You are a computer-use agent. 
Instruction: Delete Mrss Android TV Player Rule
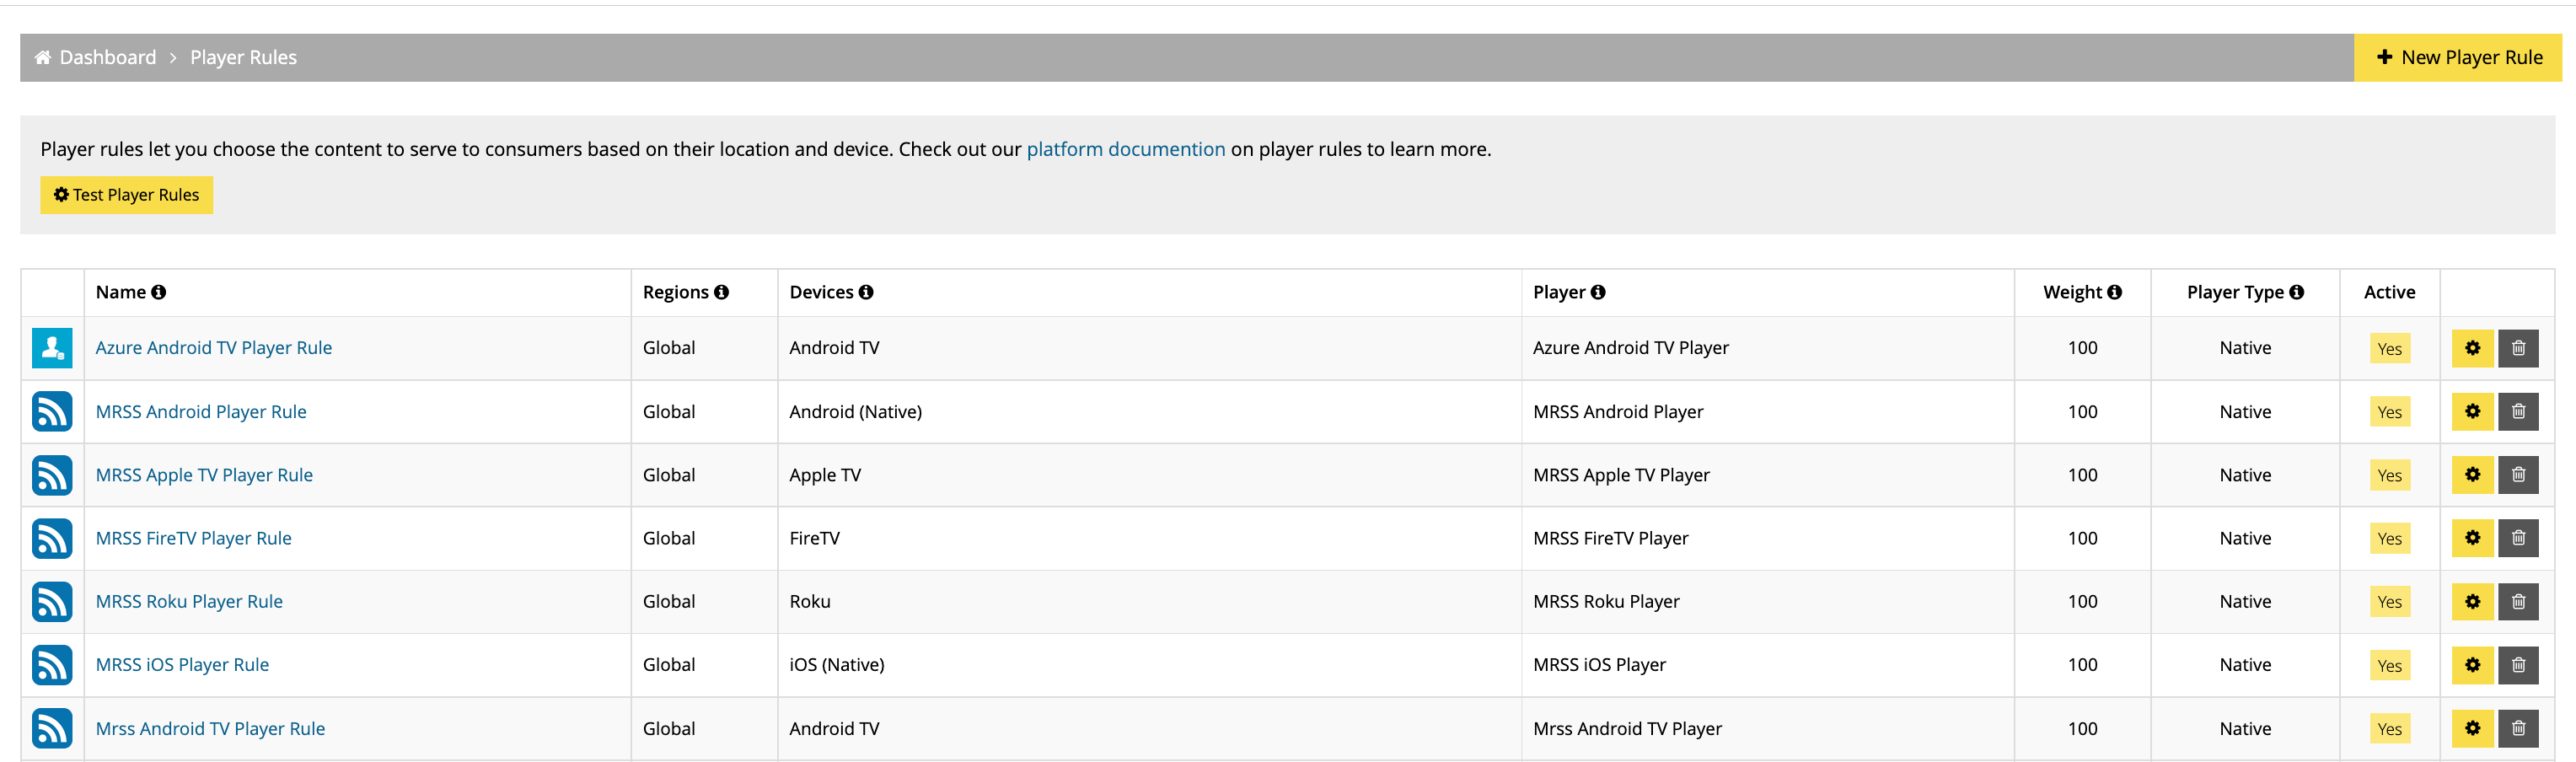pyautogui.click(x=2518, y=728)
